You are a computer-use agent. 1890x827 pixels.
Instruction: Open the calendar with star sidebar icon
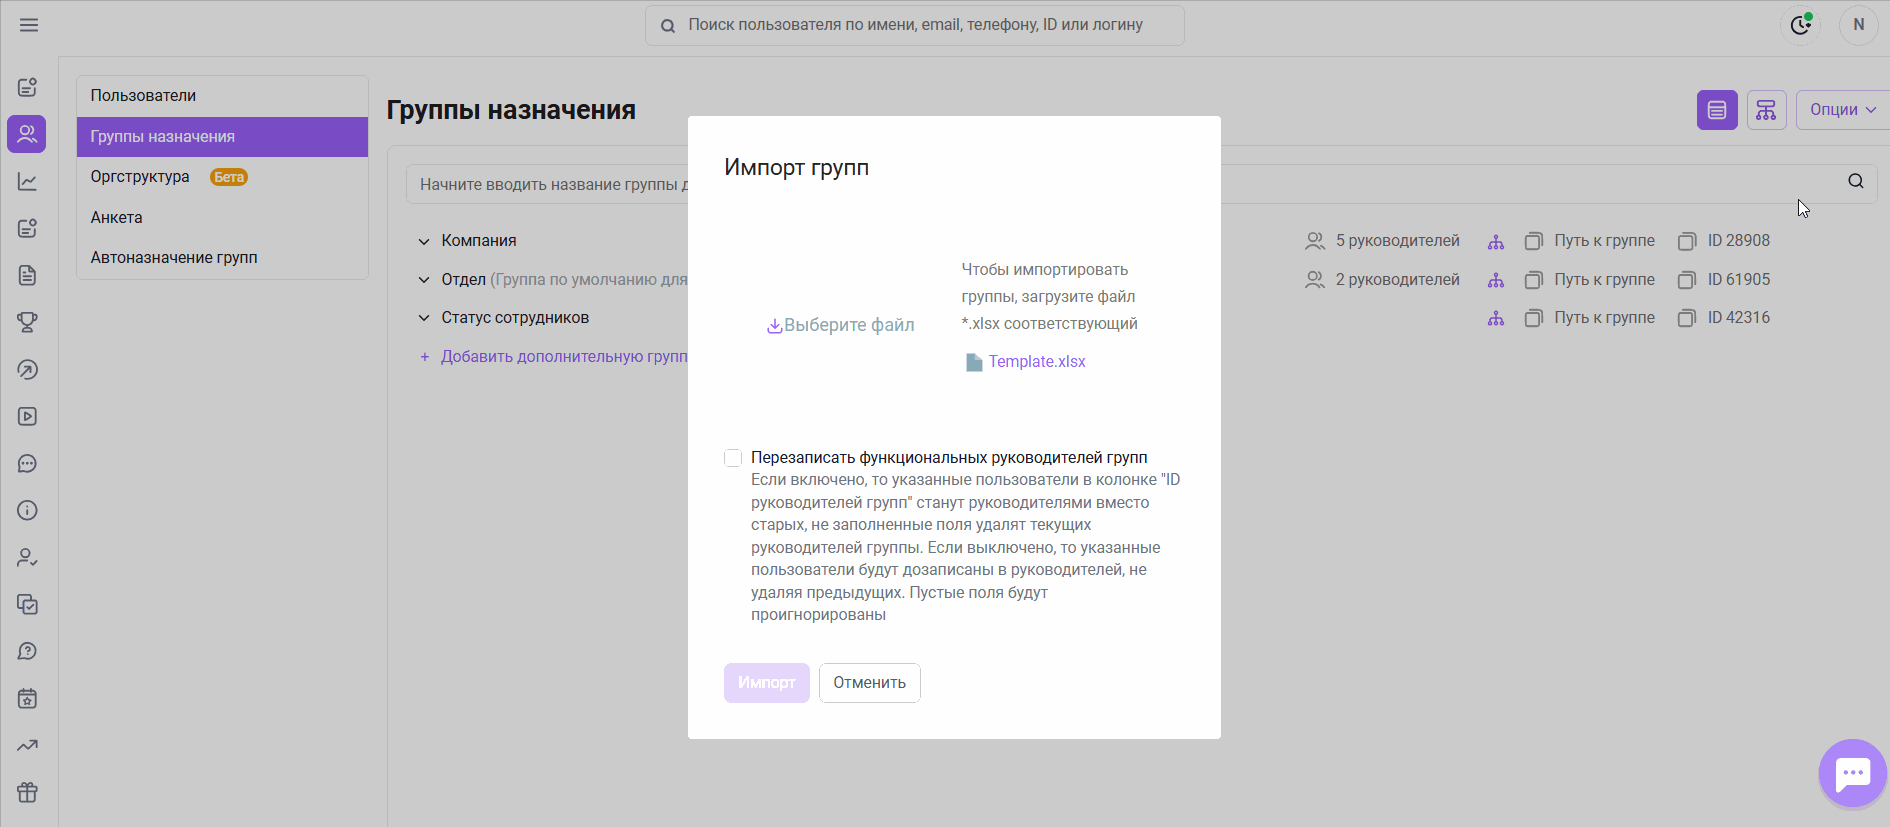pyautogui.click(x=27, y=698)
